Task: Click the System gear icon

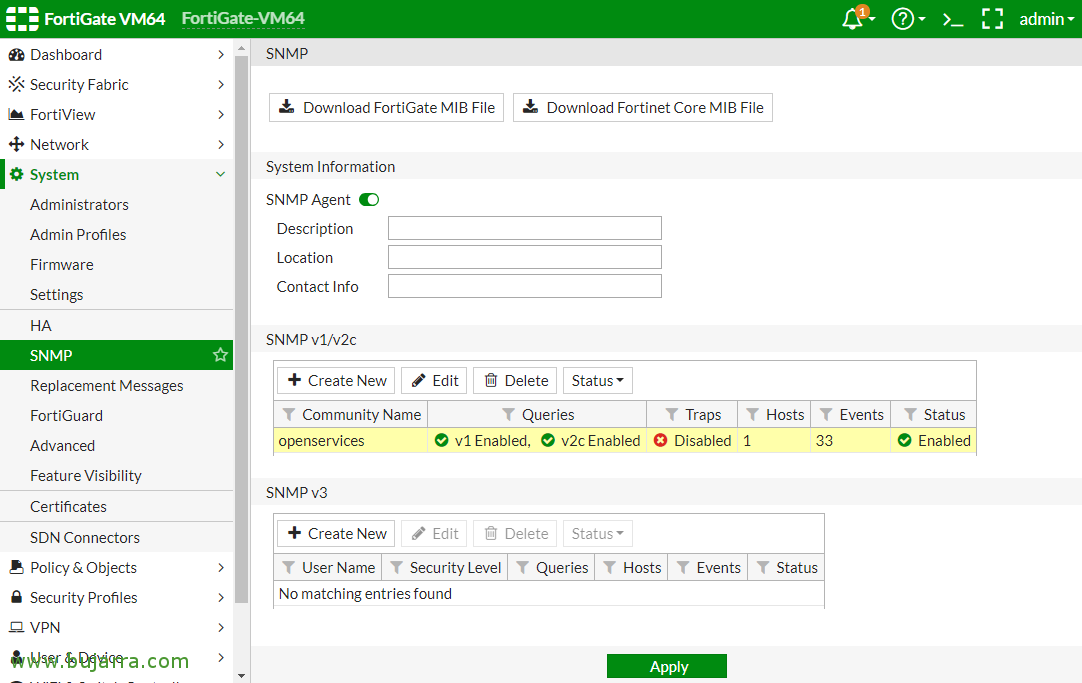Action: point(17,175)
